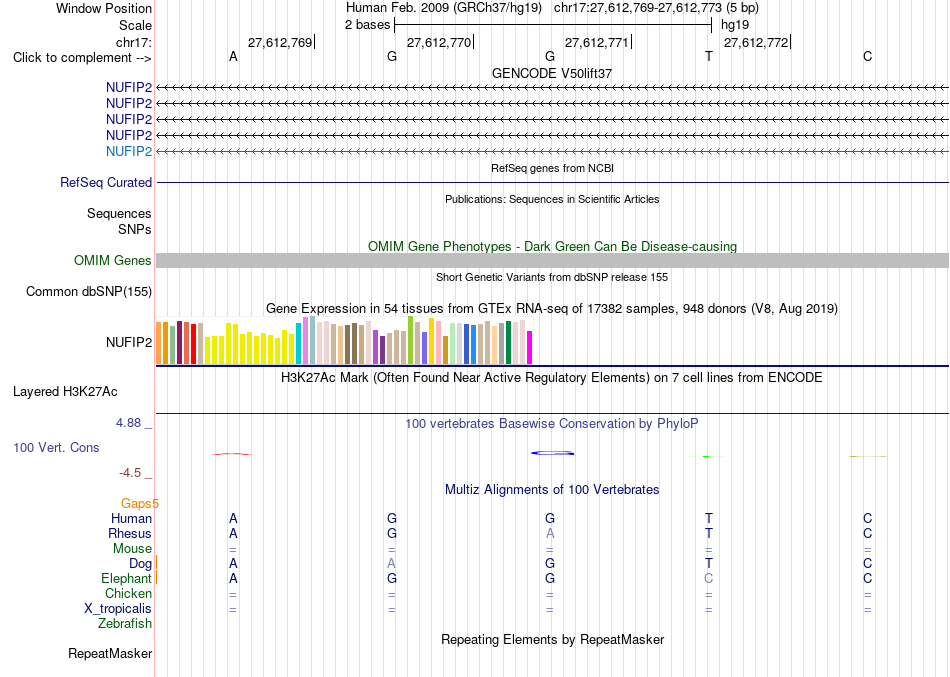Select the Zebrafish alignment row label
The height and width of the screenshot is (677, 950).
tap(125, 624)
